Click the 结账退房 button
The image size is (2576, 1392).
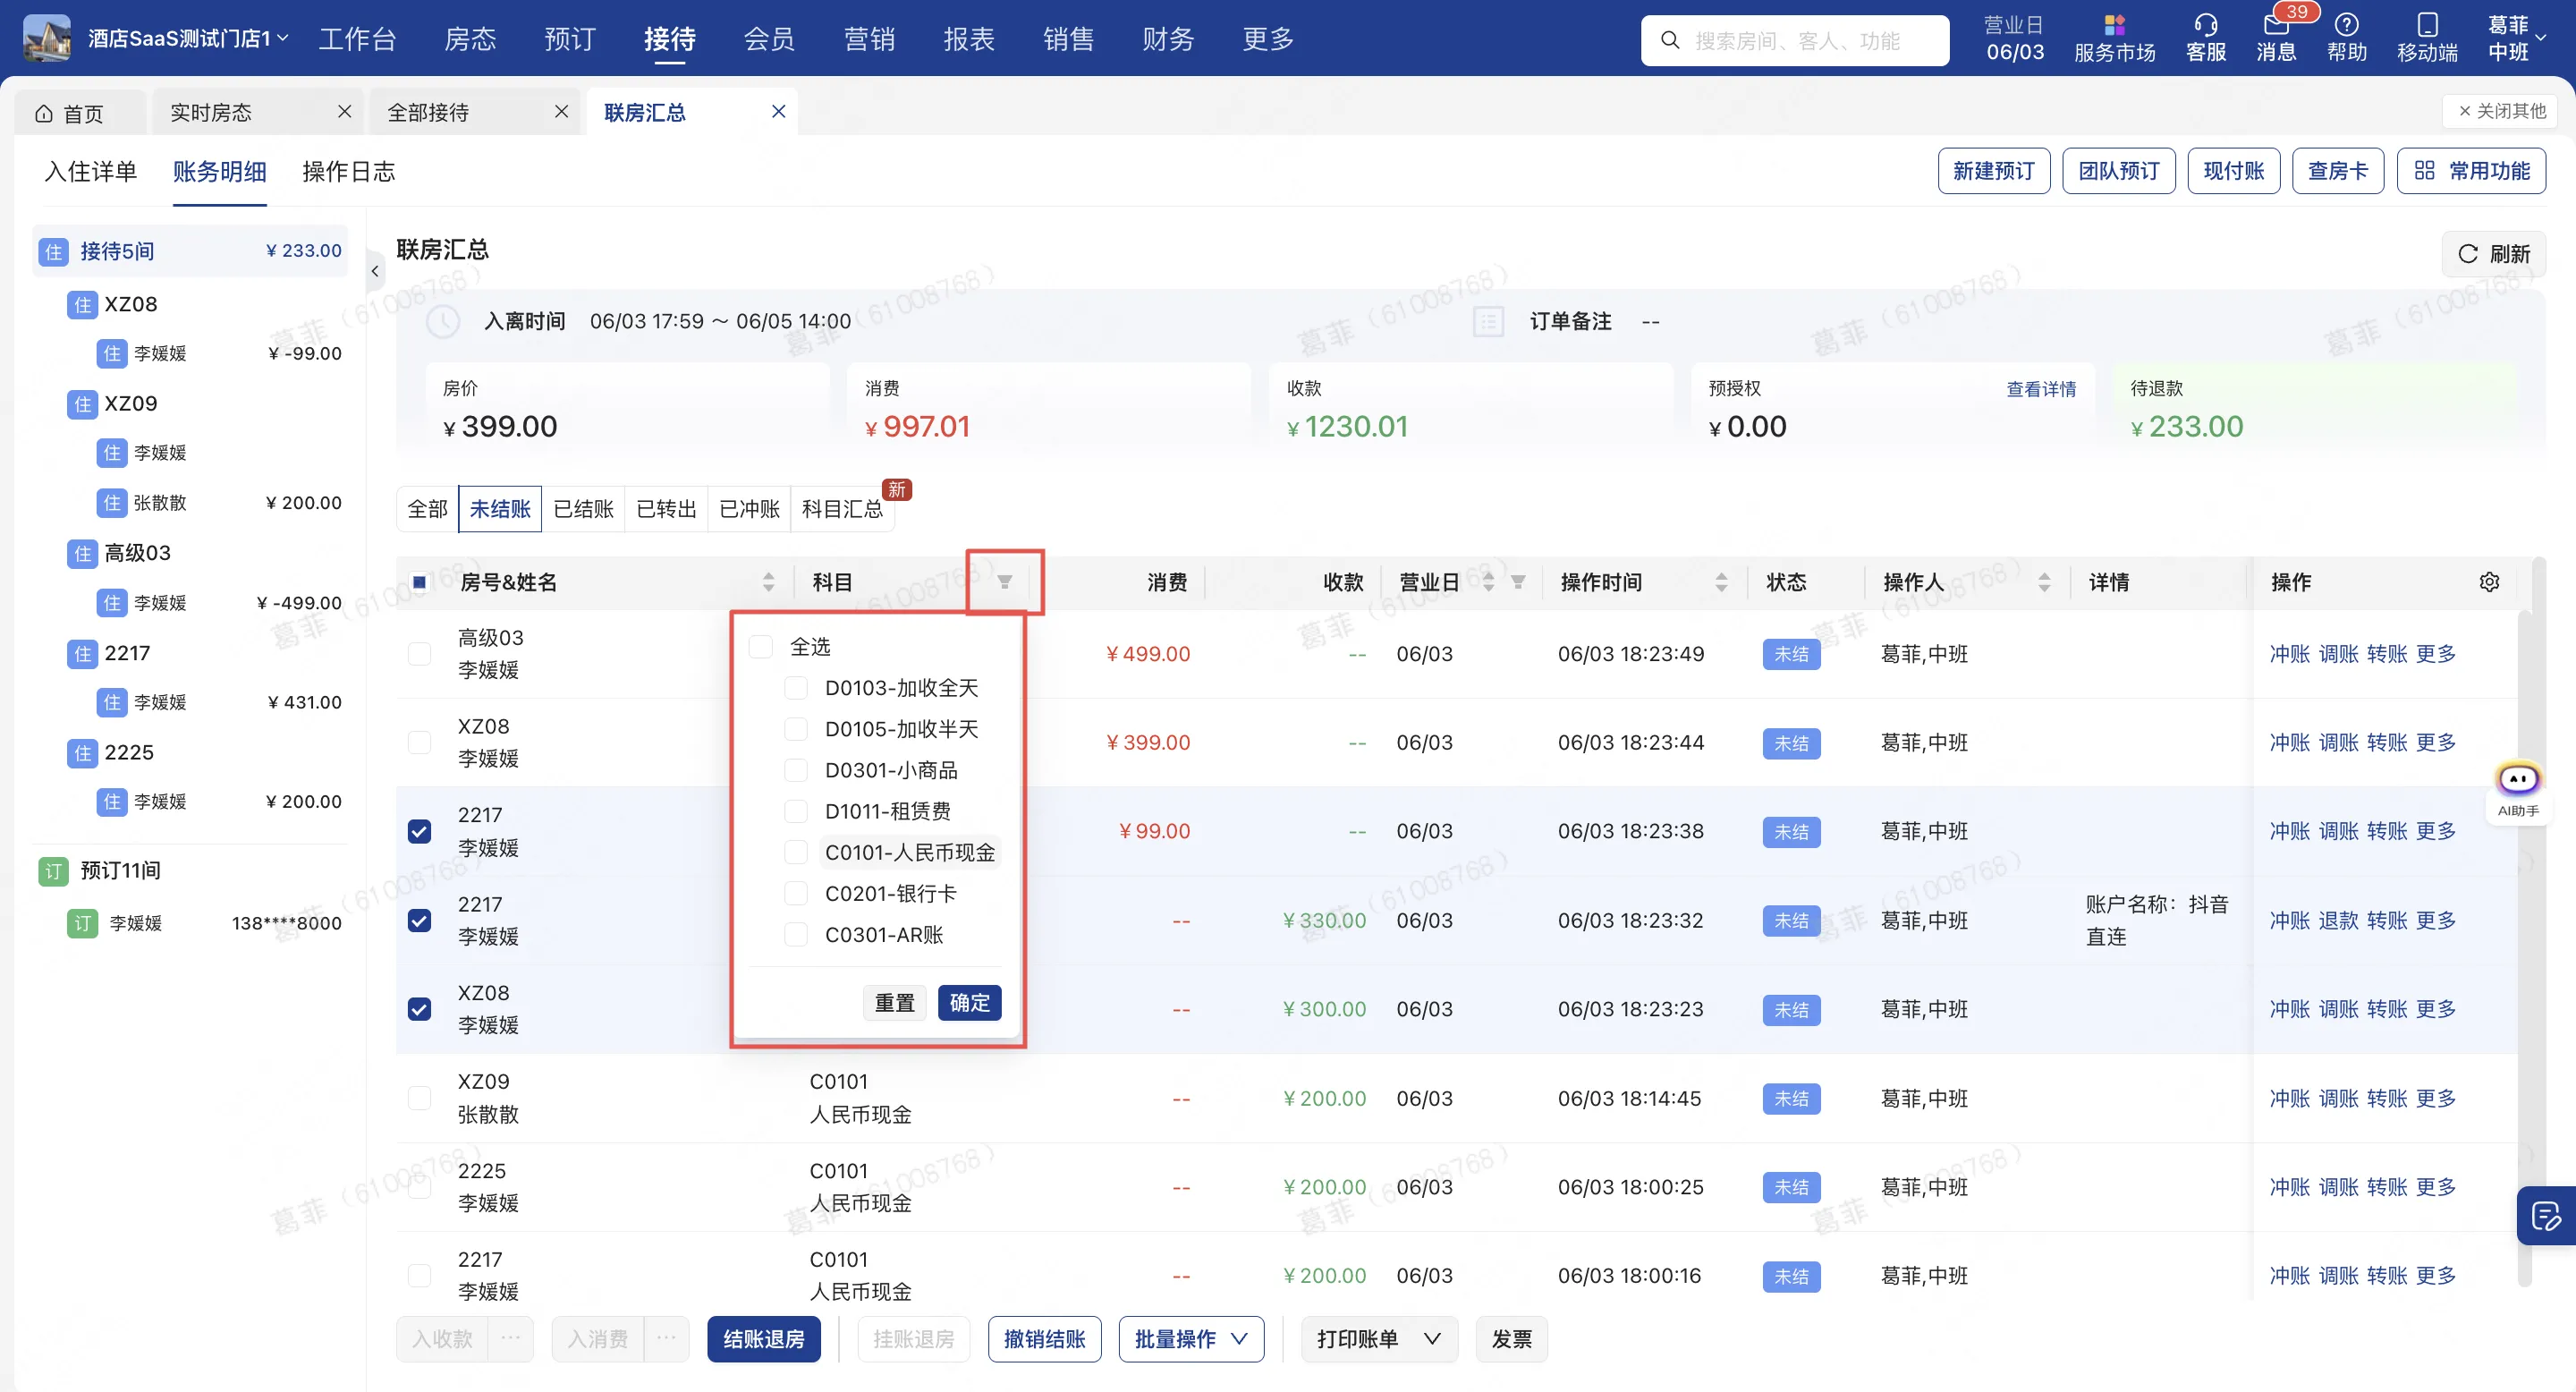click(764, 1339)
